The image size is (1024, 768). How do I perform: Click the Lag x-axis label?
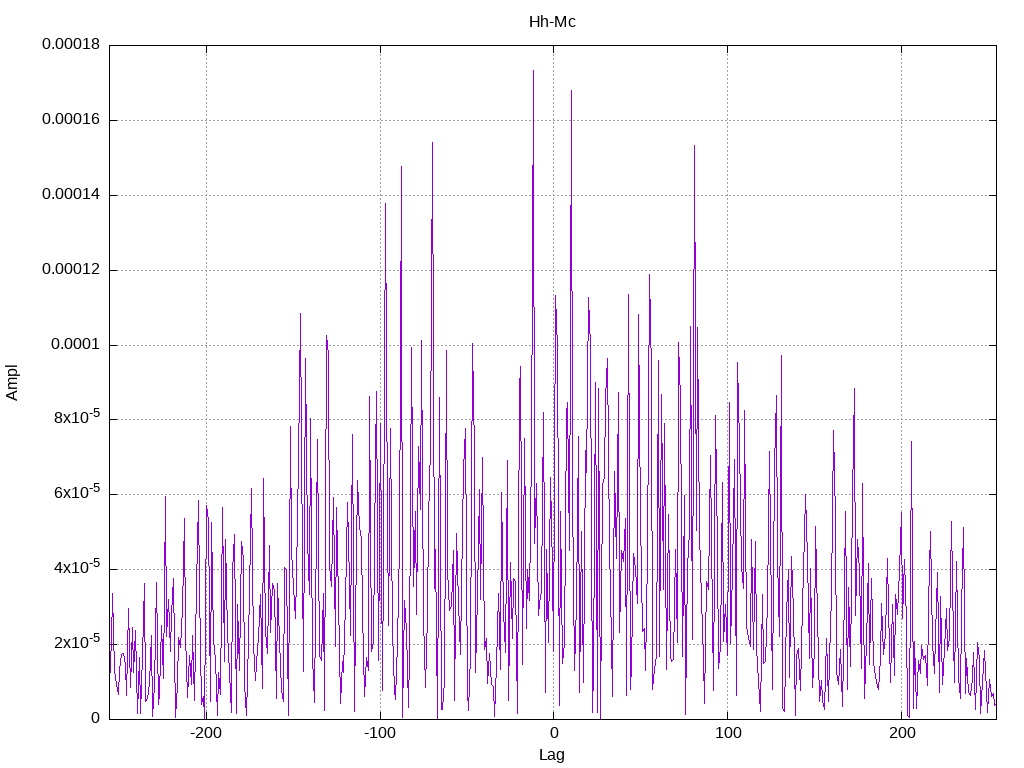point(552,755)
